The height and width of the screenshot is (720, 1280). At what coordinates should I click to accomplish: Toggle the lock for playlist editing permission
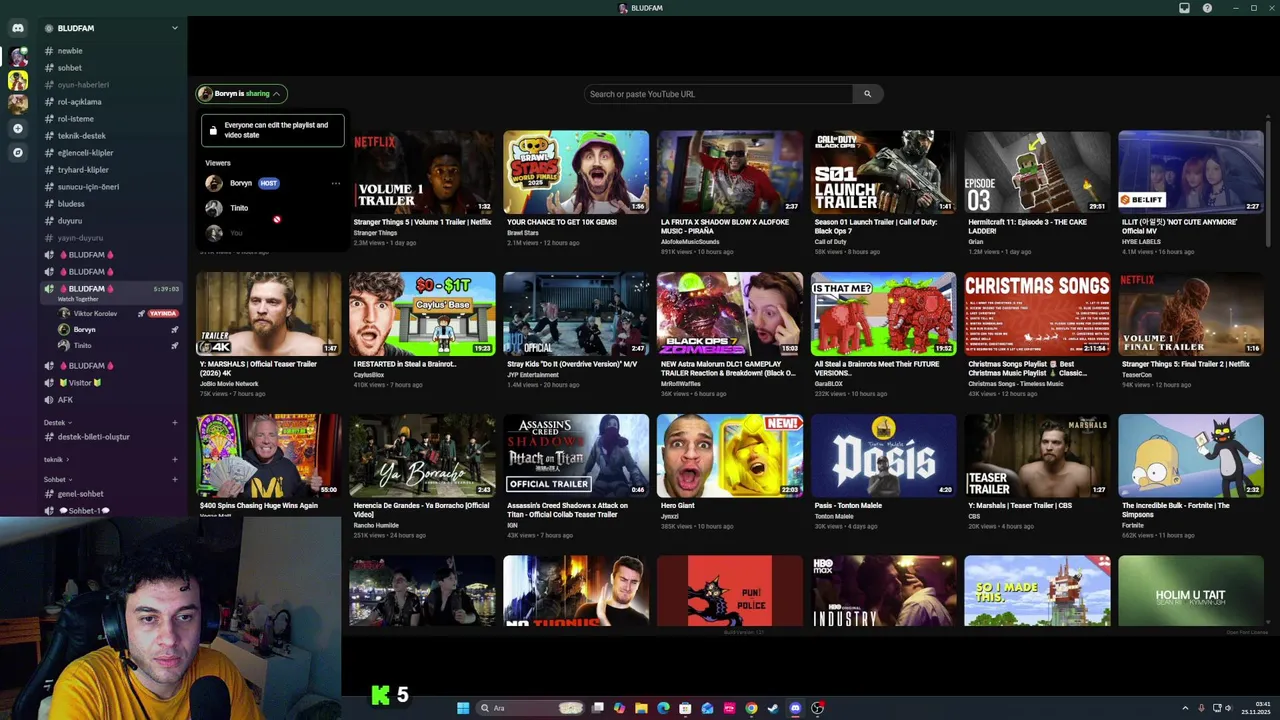[213, 130]
